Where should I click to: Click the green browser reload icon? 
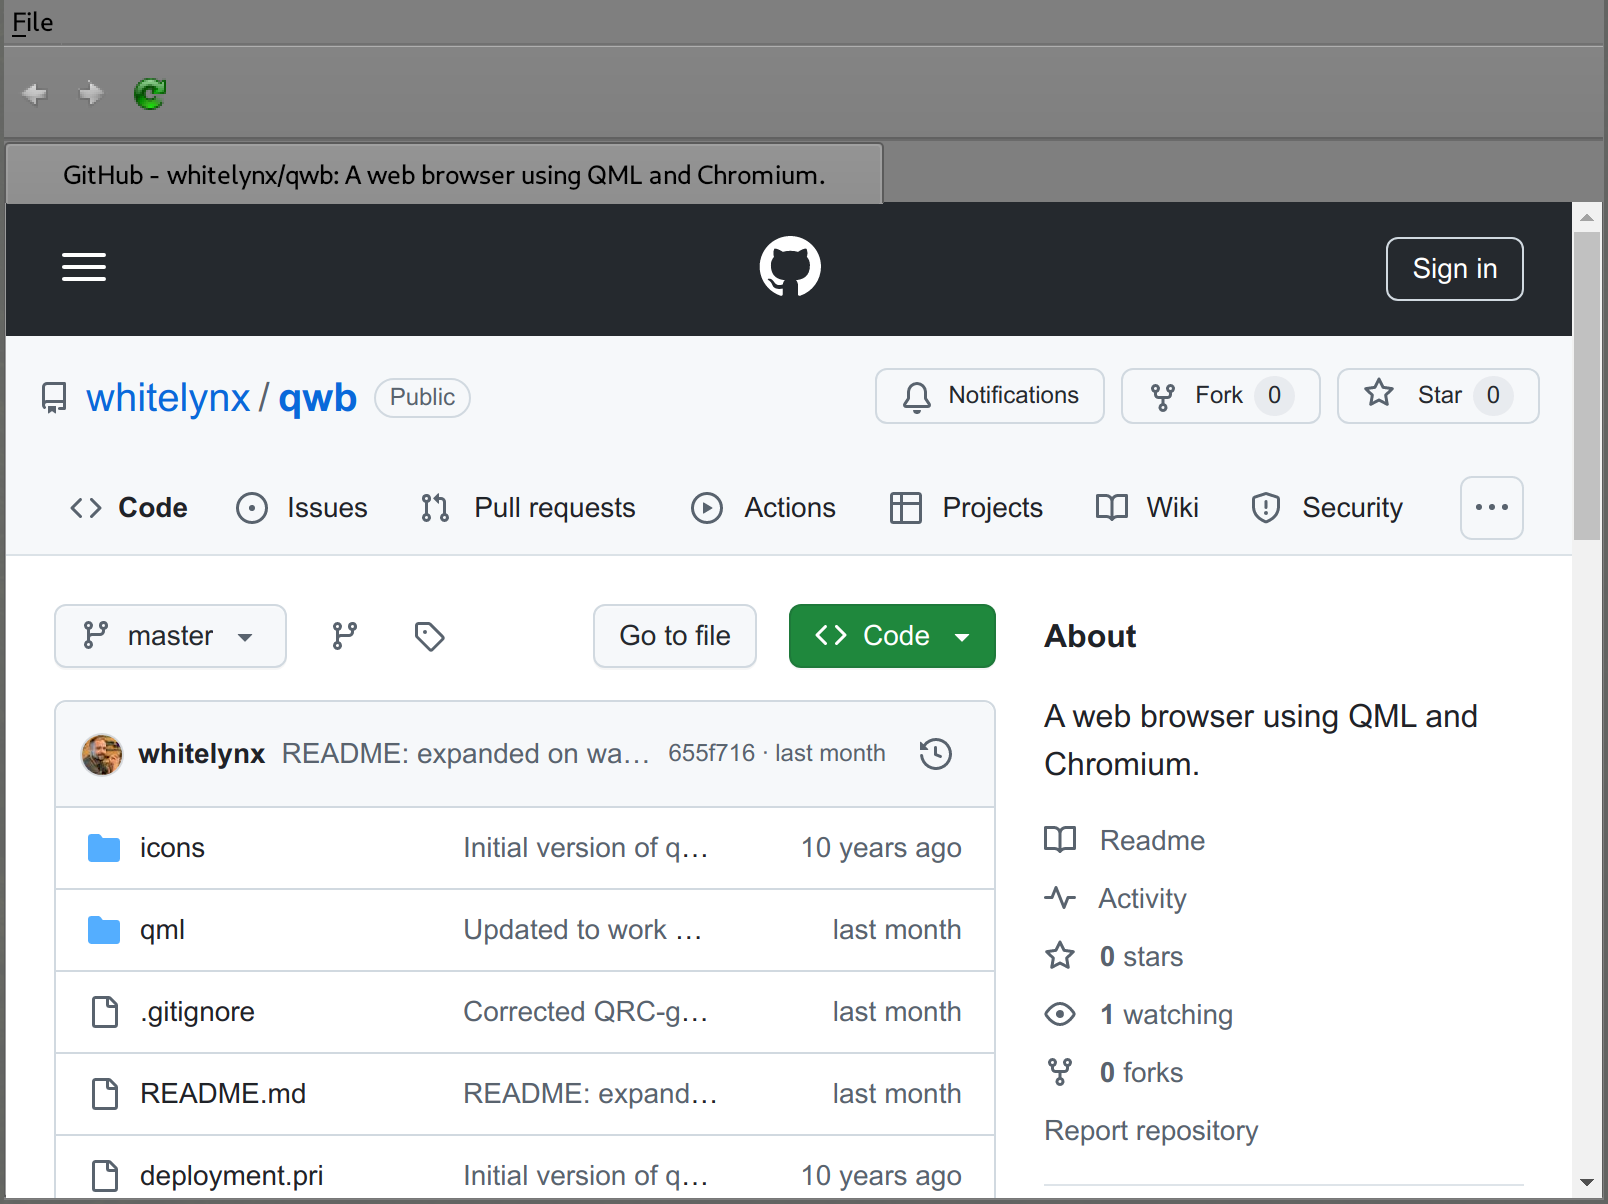(150, 94)
